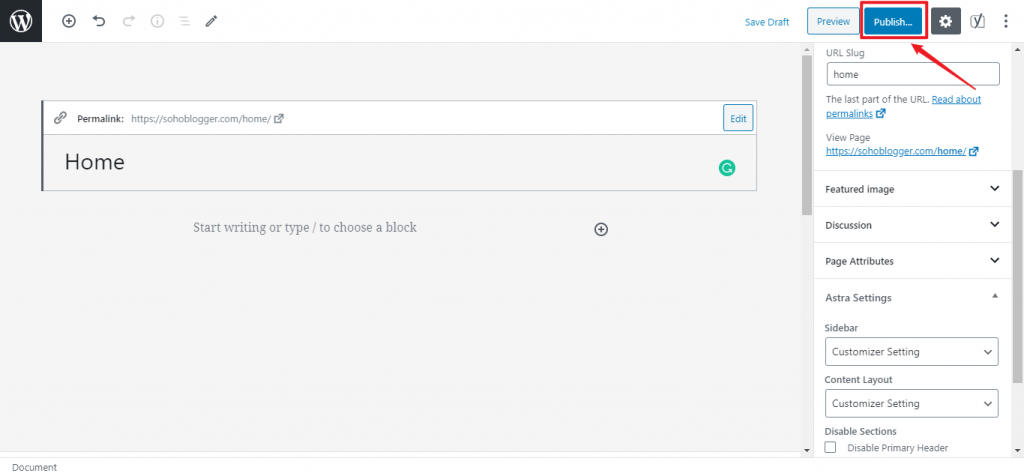Open the Content Layout dropdown

[911, 403]
